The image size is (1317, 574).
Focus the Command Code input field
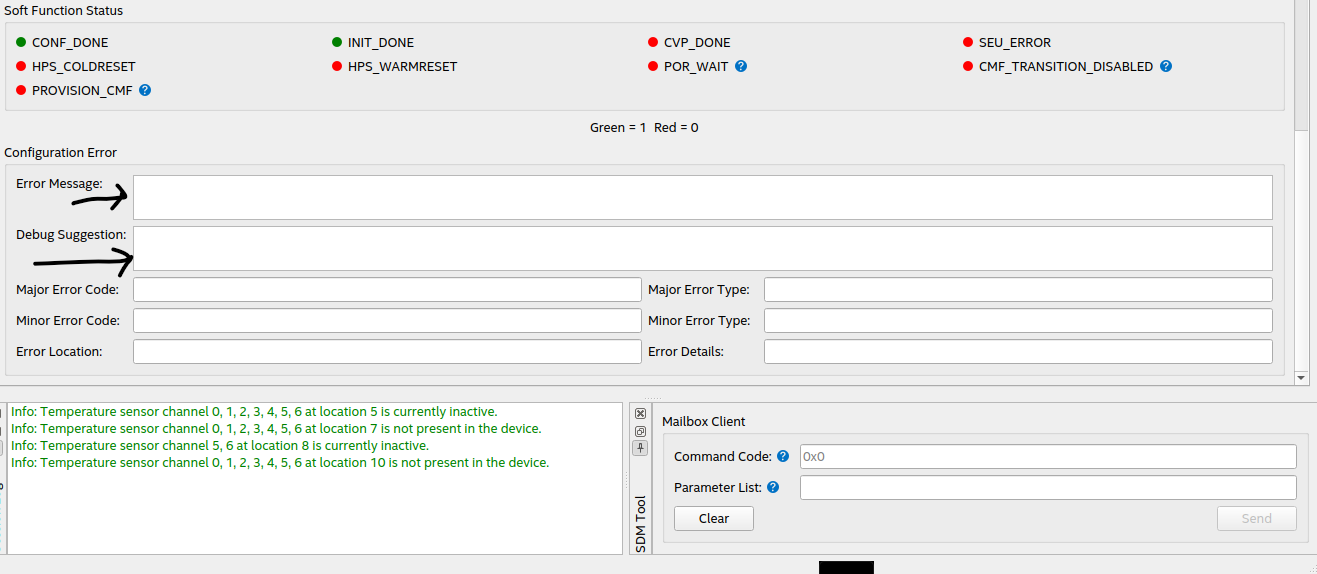tap(1047, 457)
